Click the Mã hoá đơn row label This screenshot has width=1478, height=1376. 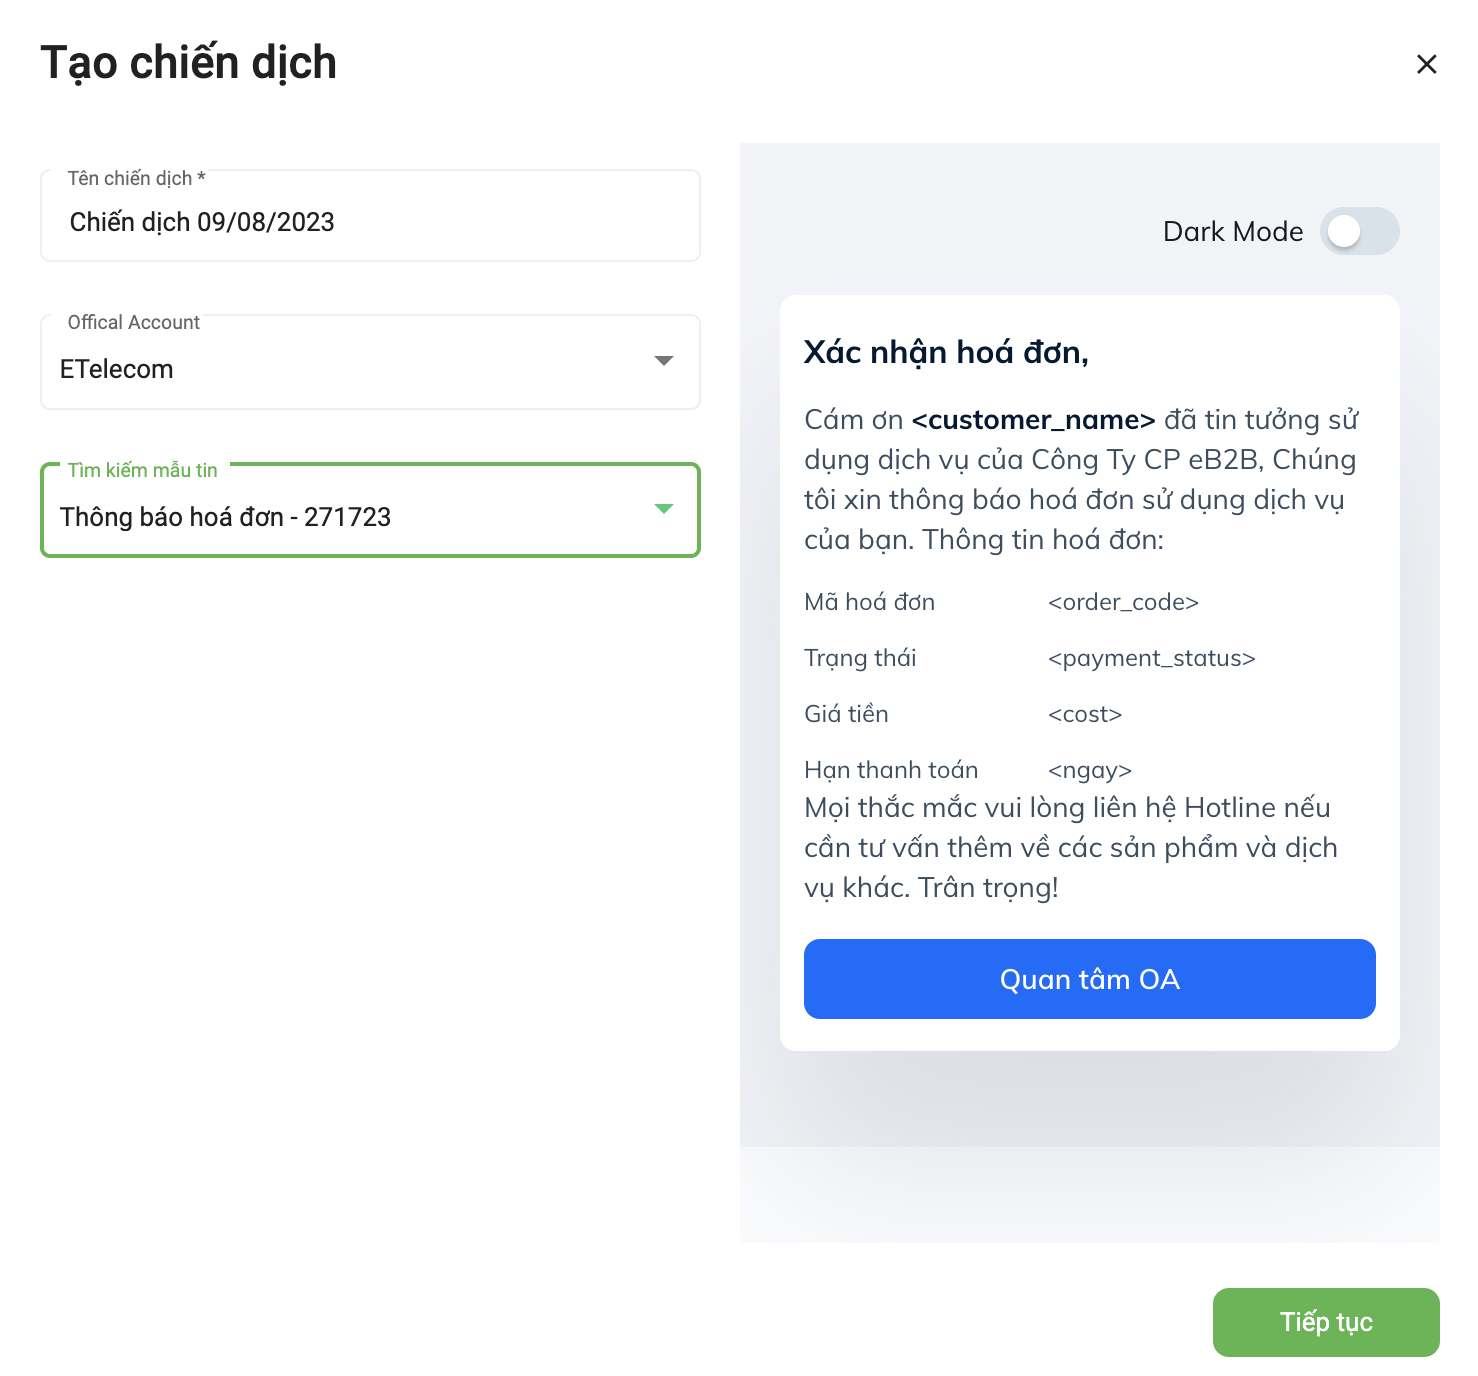coord(869,602)
